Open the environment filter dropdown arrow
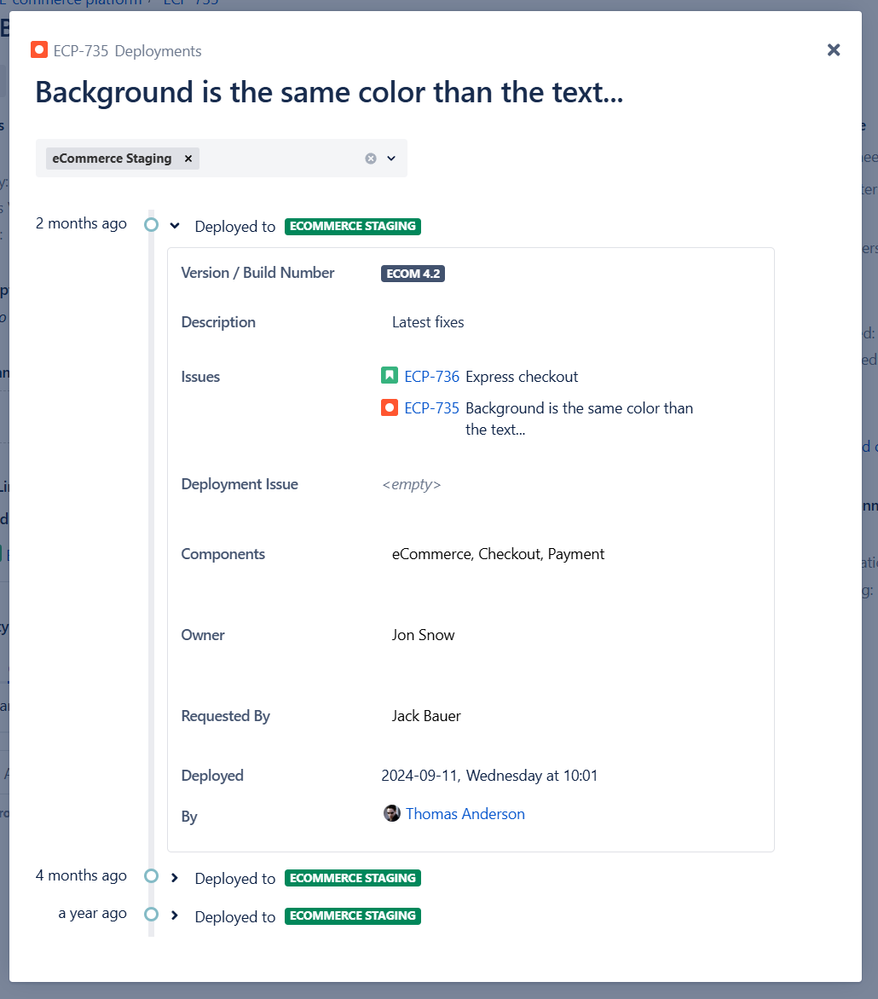The image size is (878, 999). click(x=391, y=159)
